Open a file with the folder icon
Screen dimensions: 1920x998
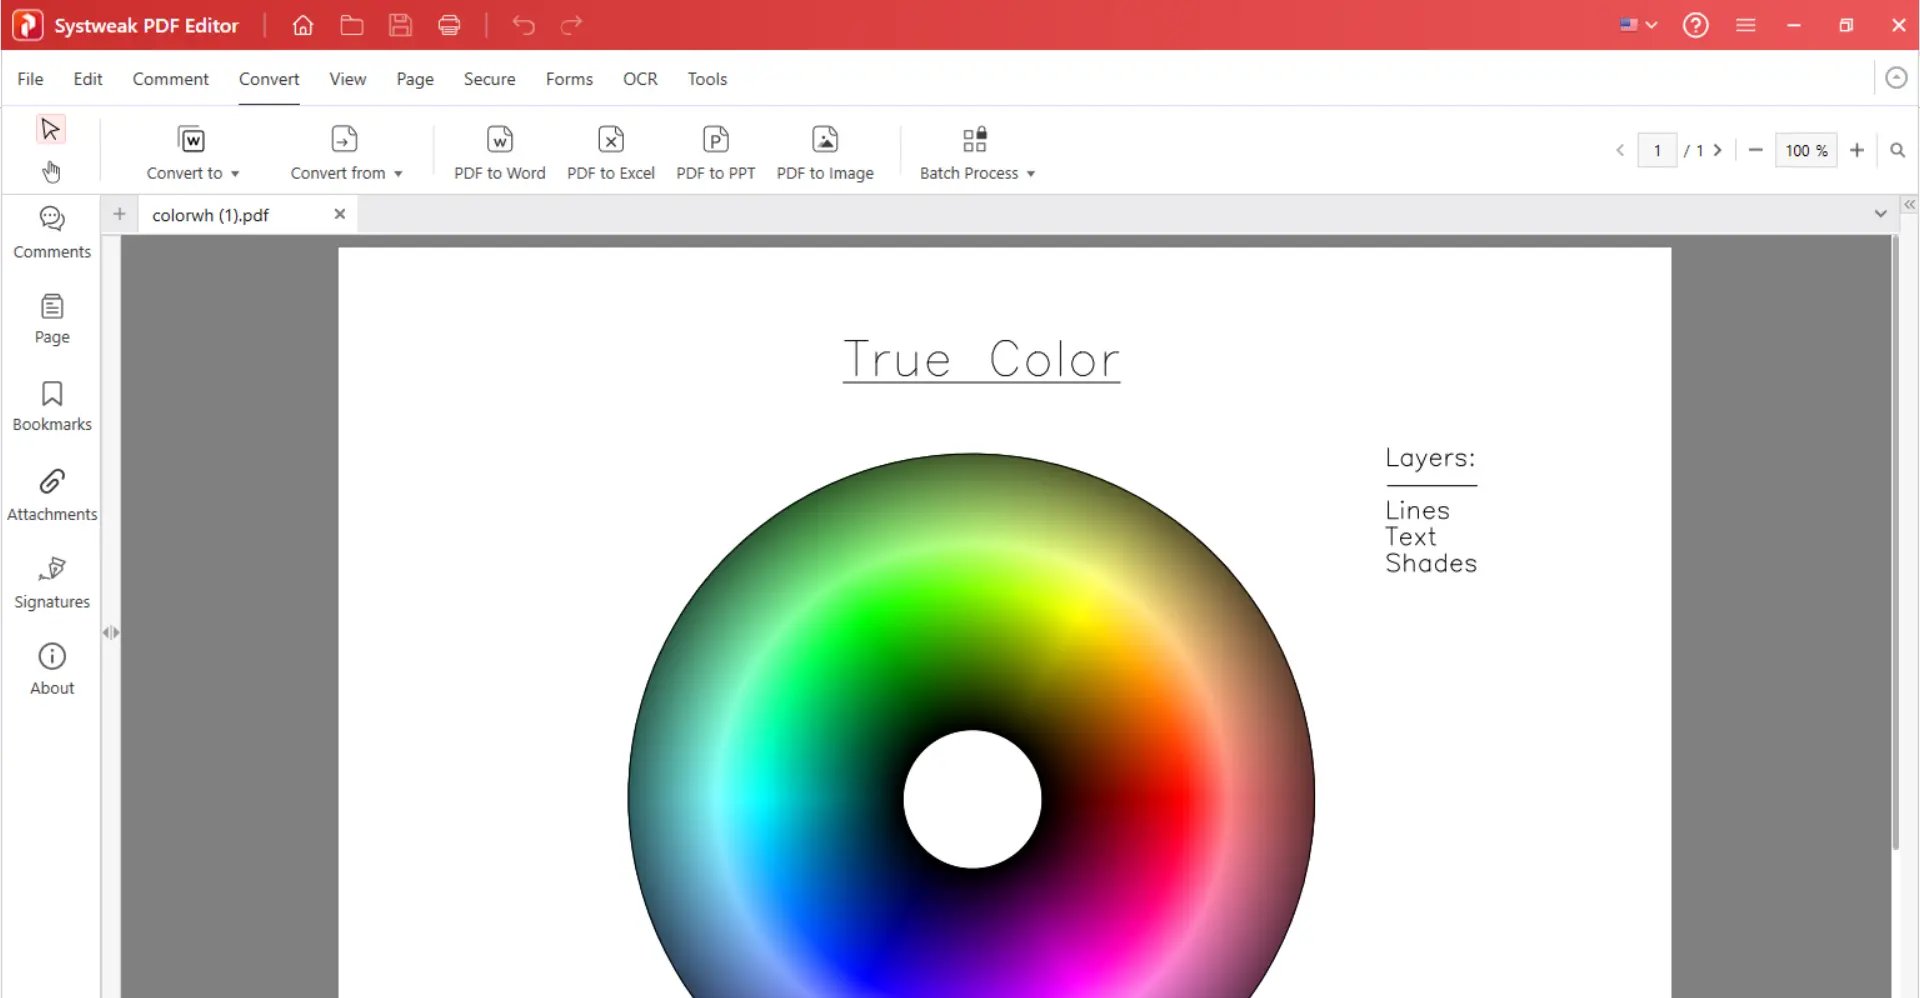pyautogui.click(x=352, y=25)
